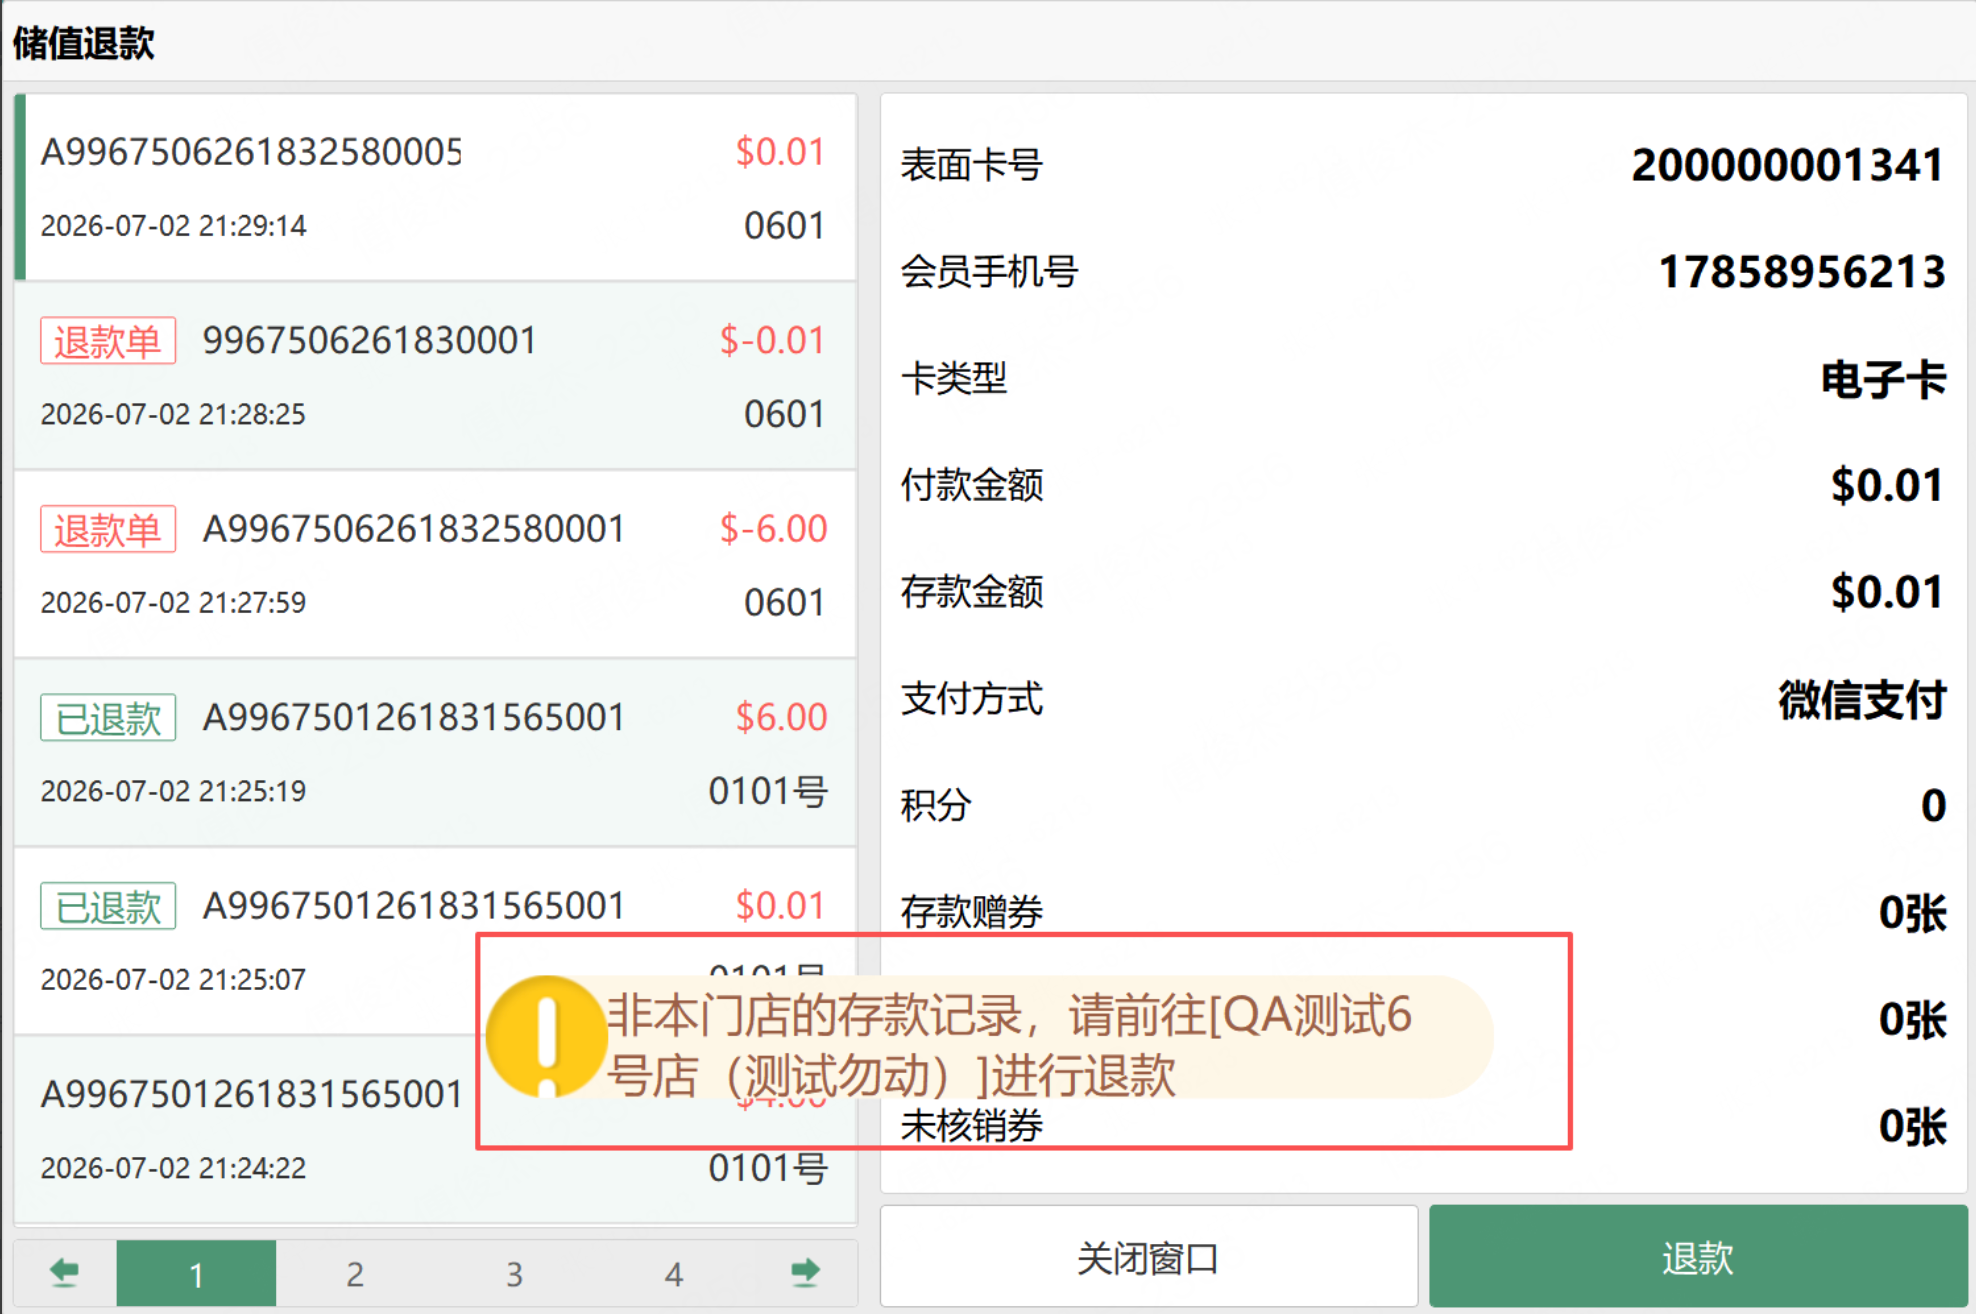Click the 已退款 tag on the $6.00 row
Viewport: 1976px width, 1314px height.
click(x=108, y=717)
